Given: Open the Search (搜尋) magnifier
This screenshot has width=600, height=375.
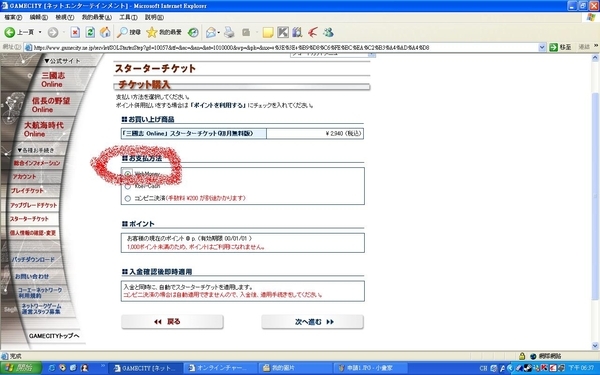Looking at the screenshot, I should (x=129, y=33).
